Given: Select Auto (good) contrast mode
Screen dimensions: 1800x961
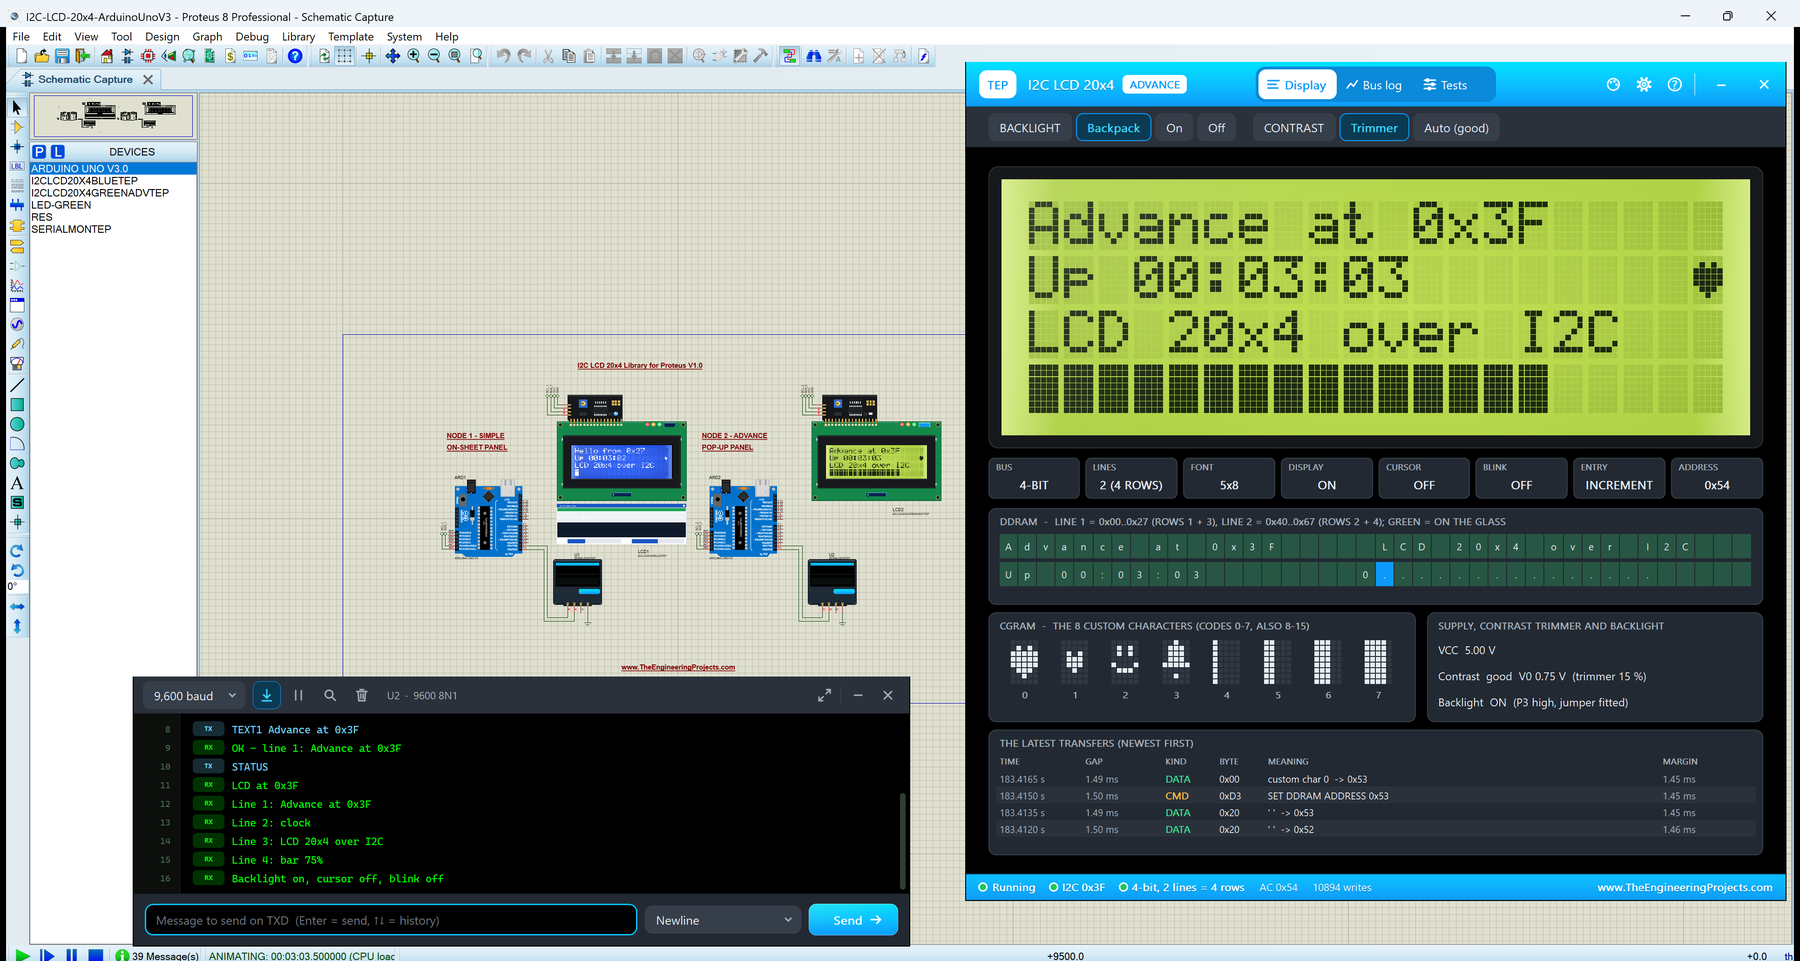Looking at the screenshot, I should pyautogui.click(x=1456, y=128).
